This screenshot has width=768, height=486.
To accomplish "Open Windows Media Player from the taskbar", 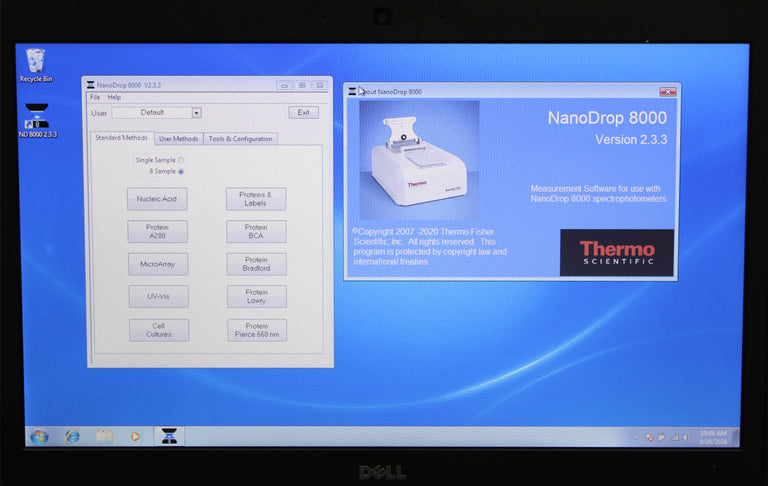I will tap(136, 436).
